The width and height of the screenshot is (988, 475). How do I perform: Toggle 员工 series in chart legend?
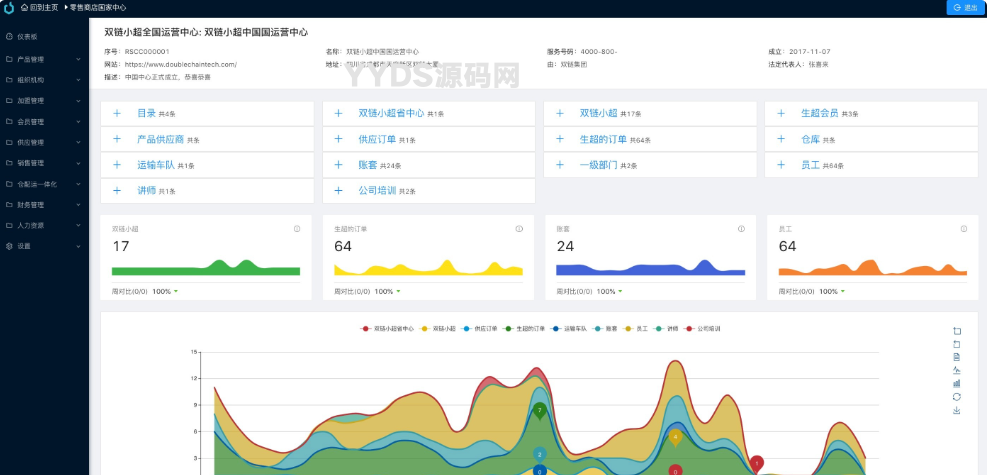pyautogui.click(x=636, y=328)
